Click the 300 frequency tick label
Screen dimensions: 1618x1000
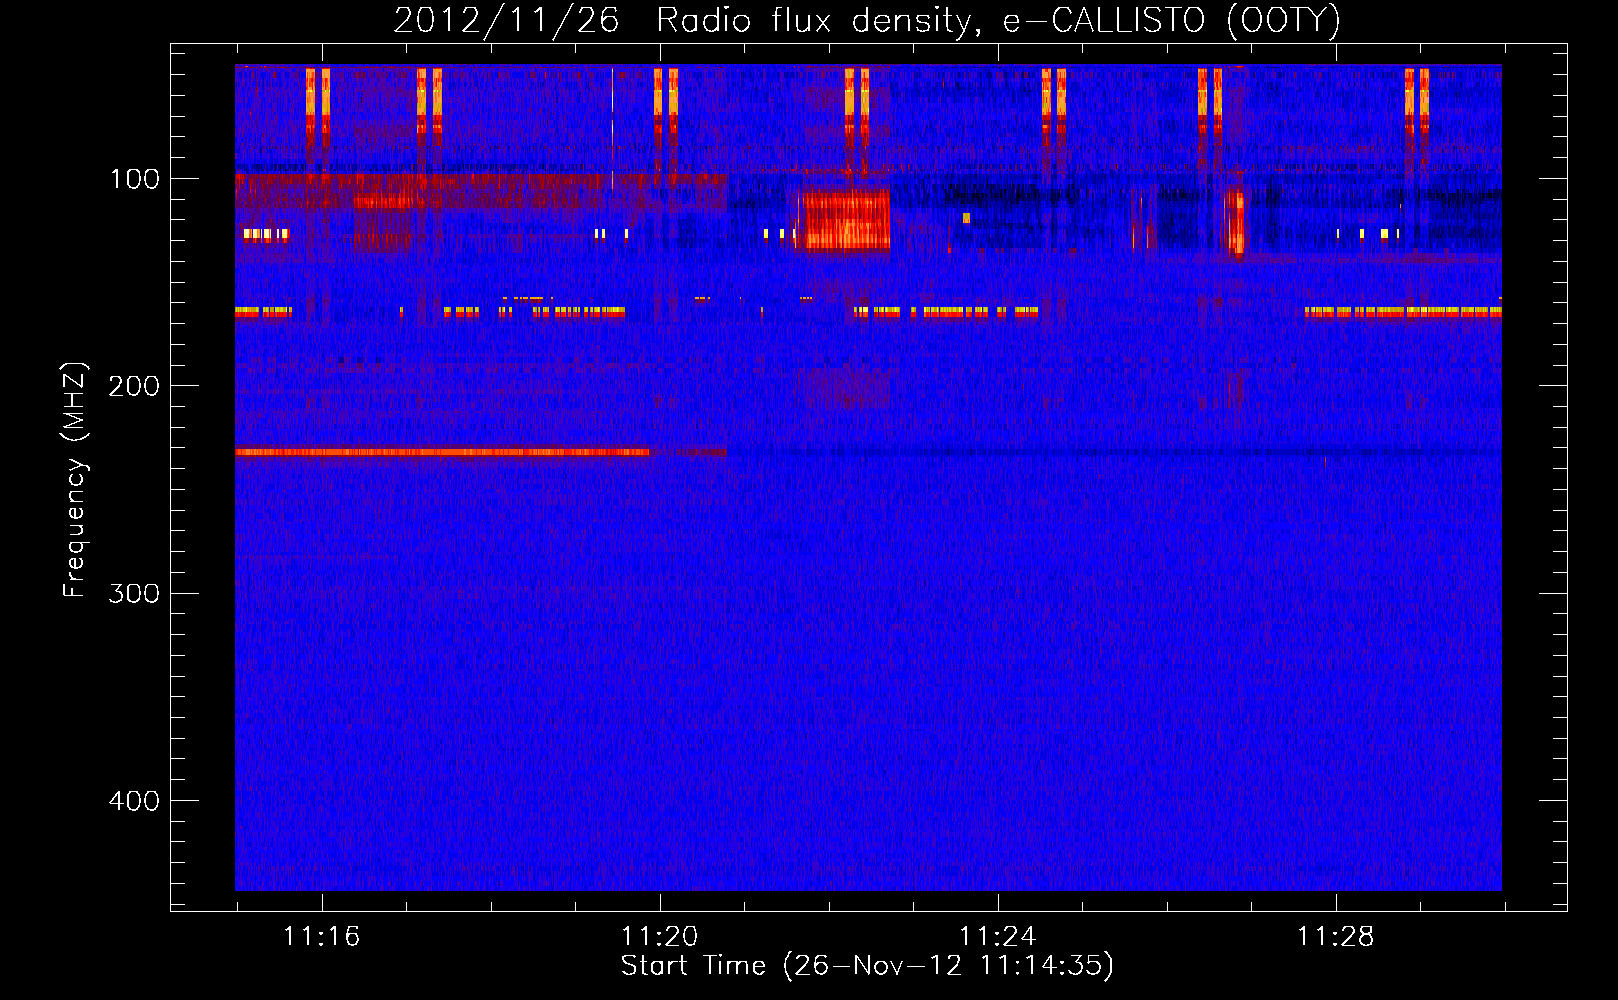click(x=134, y=593)
